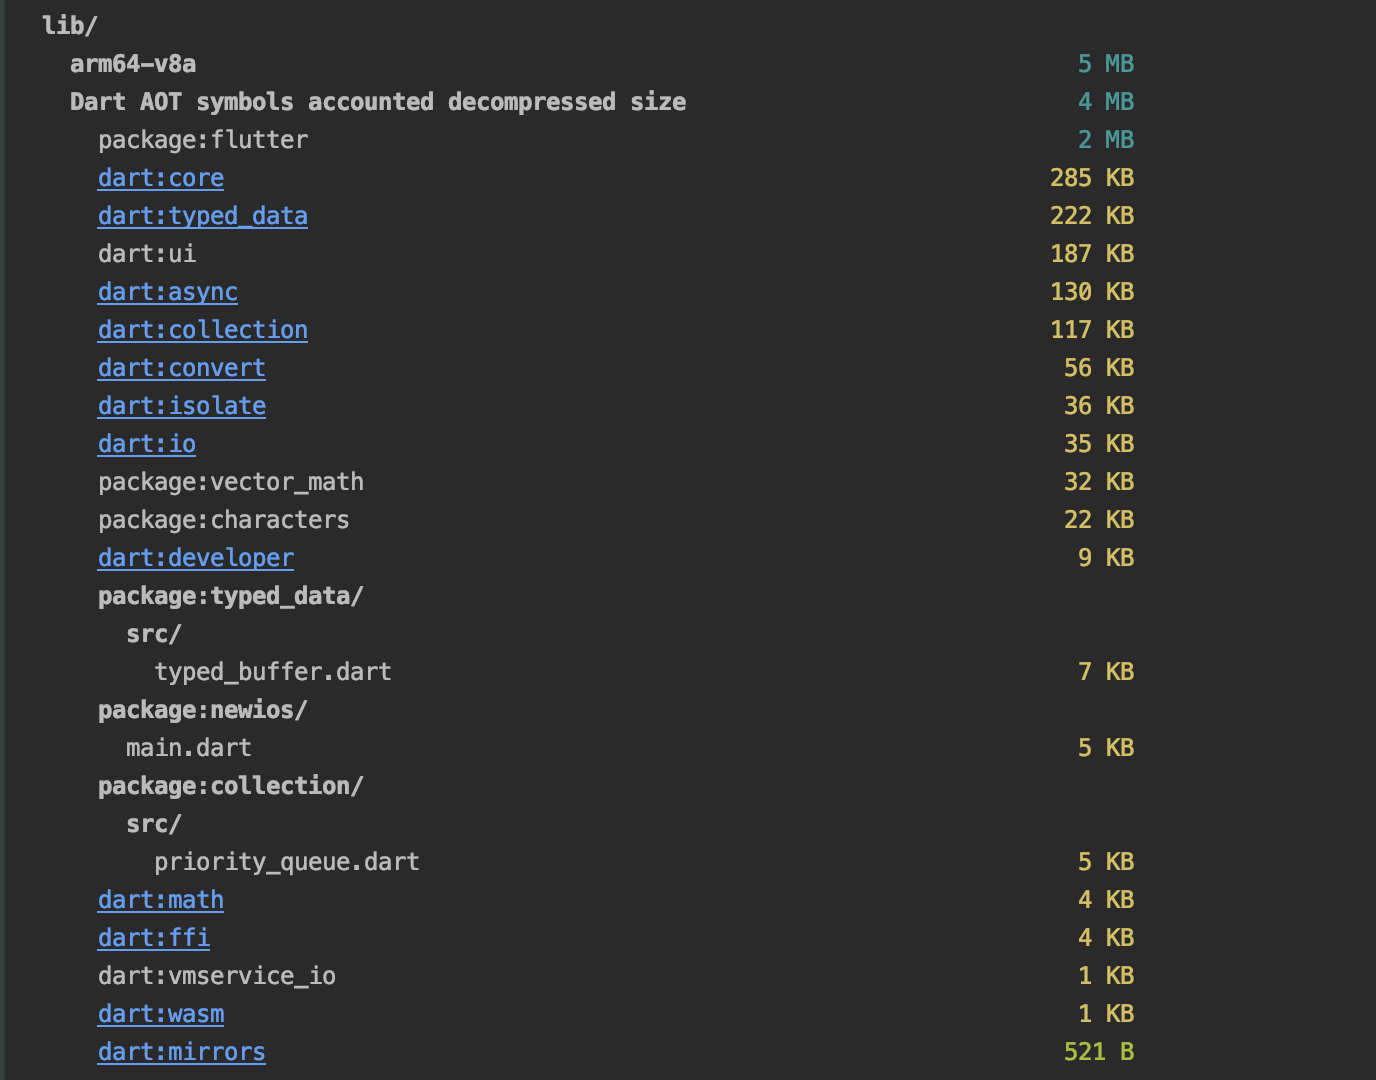Select the lib/ directory heading
The height and width of the screenshot is (1080, 1376).
click(70, 26)
